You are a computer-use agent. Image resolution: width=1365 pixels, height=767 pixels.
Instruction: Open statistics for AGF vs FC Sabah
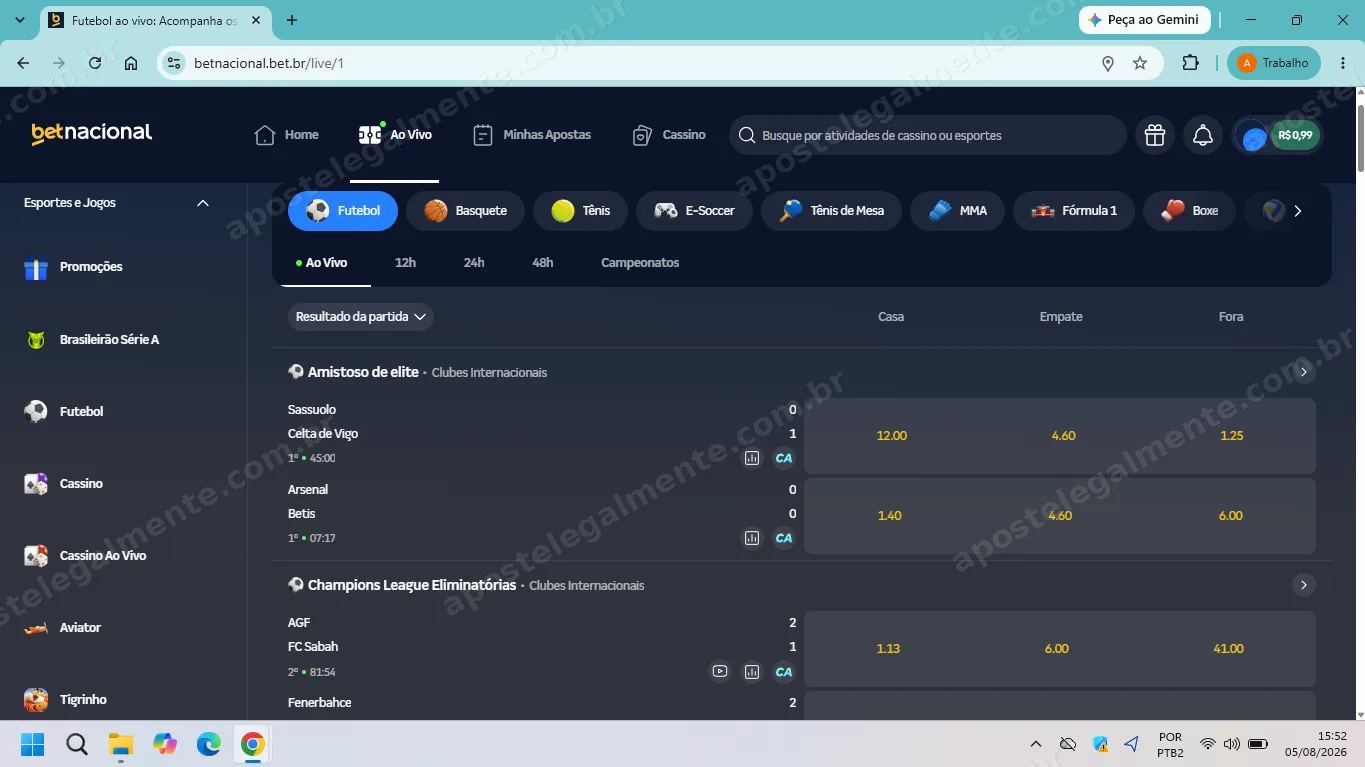click(752, 671)
